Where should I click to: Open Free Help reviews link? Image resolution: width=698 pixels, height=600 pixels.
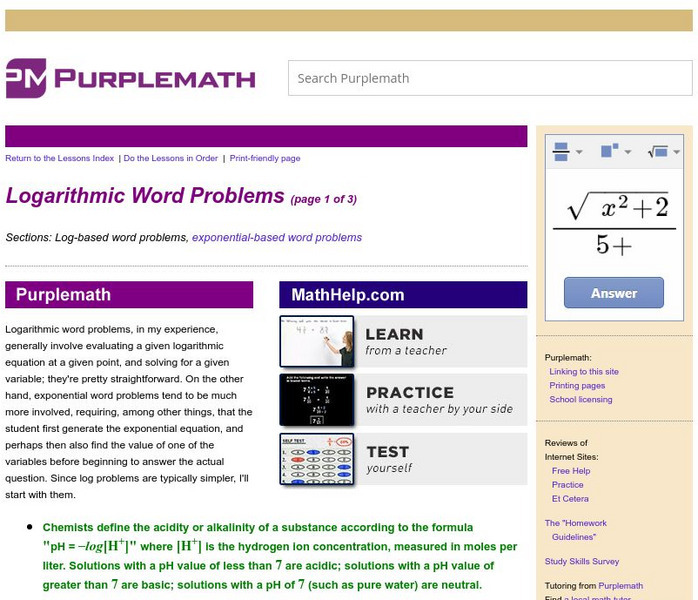click(x=571, y=470)
